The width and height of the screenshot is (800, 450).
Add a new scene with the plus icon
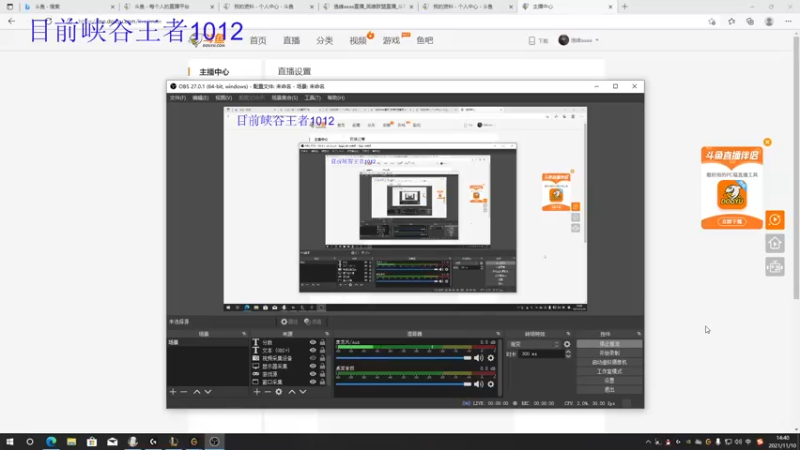click(x=173, y=392)
